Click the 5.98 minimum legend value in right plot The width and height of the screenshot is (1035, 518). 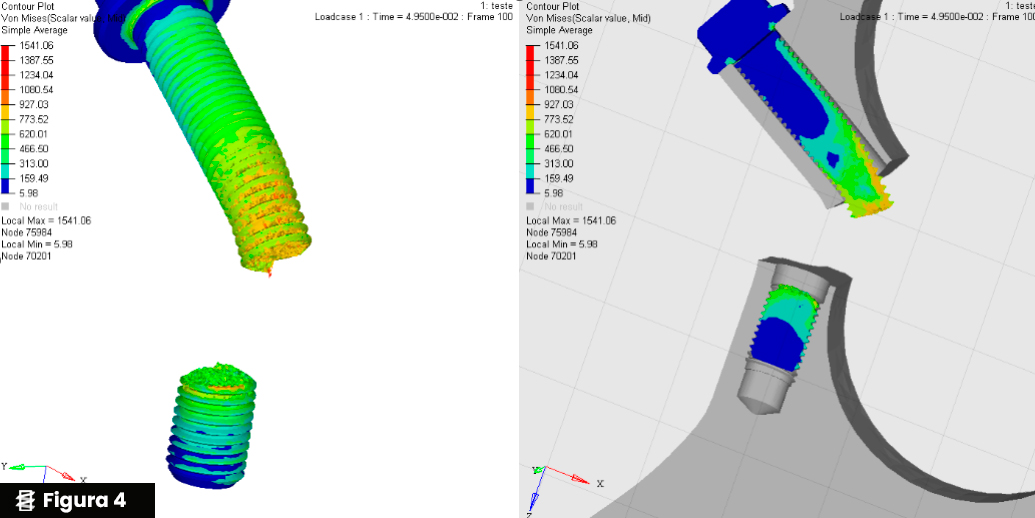pos(553,192)
